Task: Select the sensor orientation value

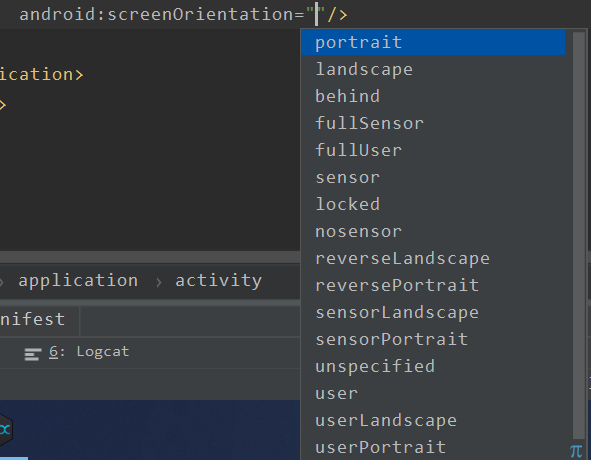Action: [433, 177]
